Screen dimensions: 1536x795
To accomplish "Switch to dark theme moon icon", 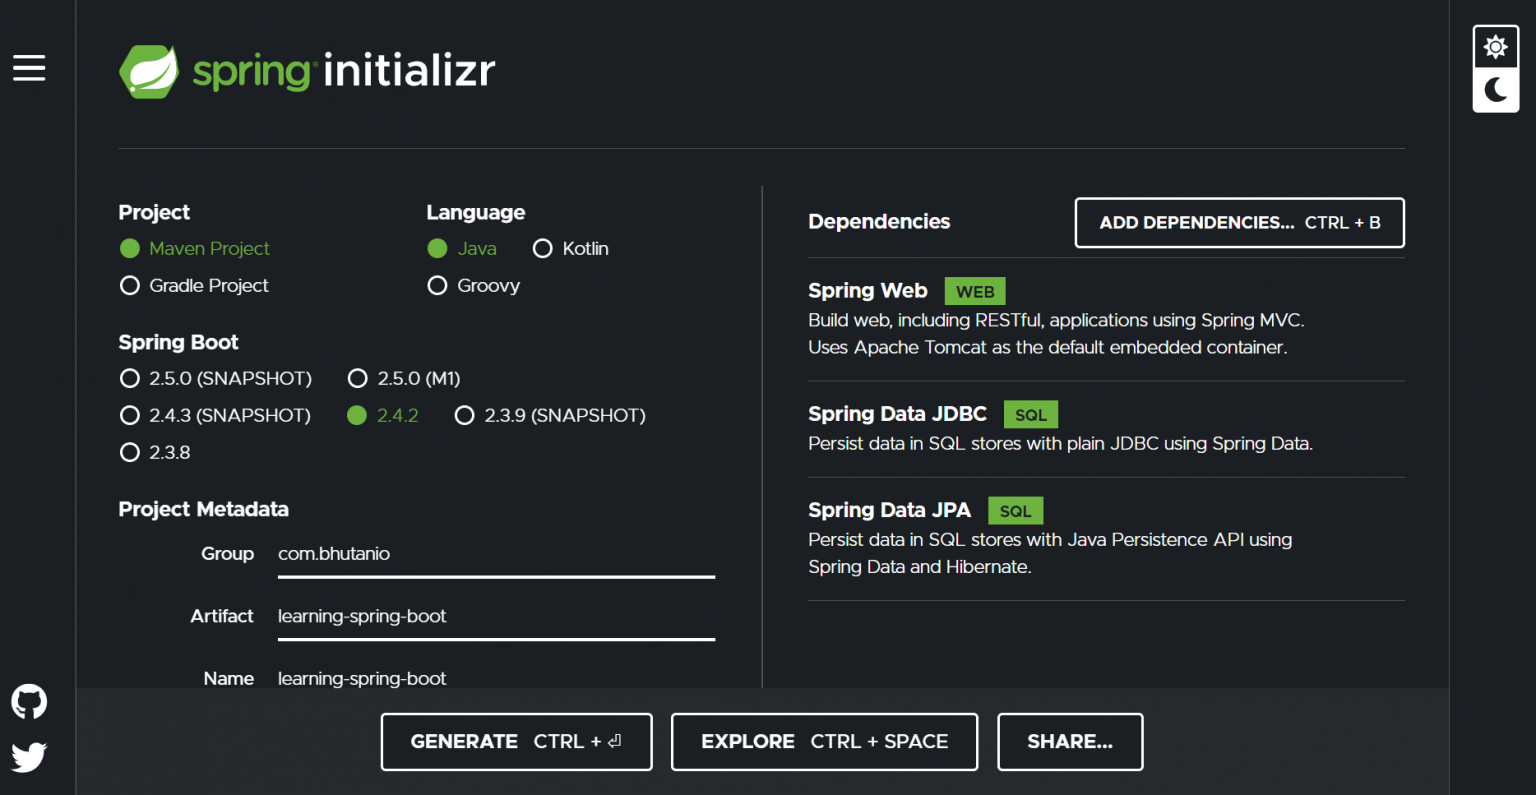I will [x=1496, y=90].
